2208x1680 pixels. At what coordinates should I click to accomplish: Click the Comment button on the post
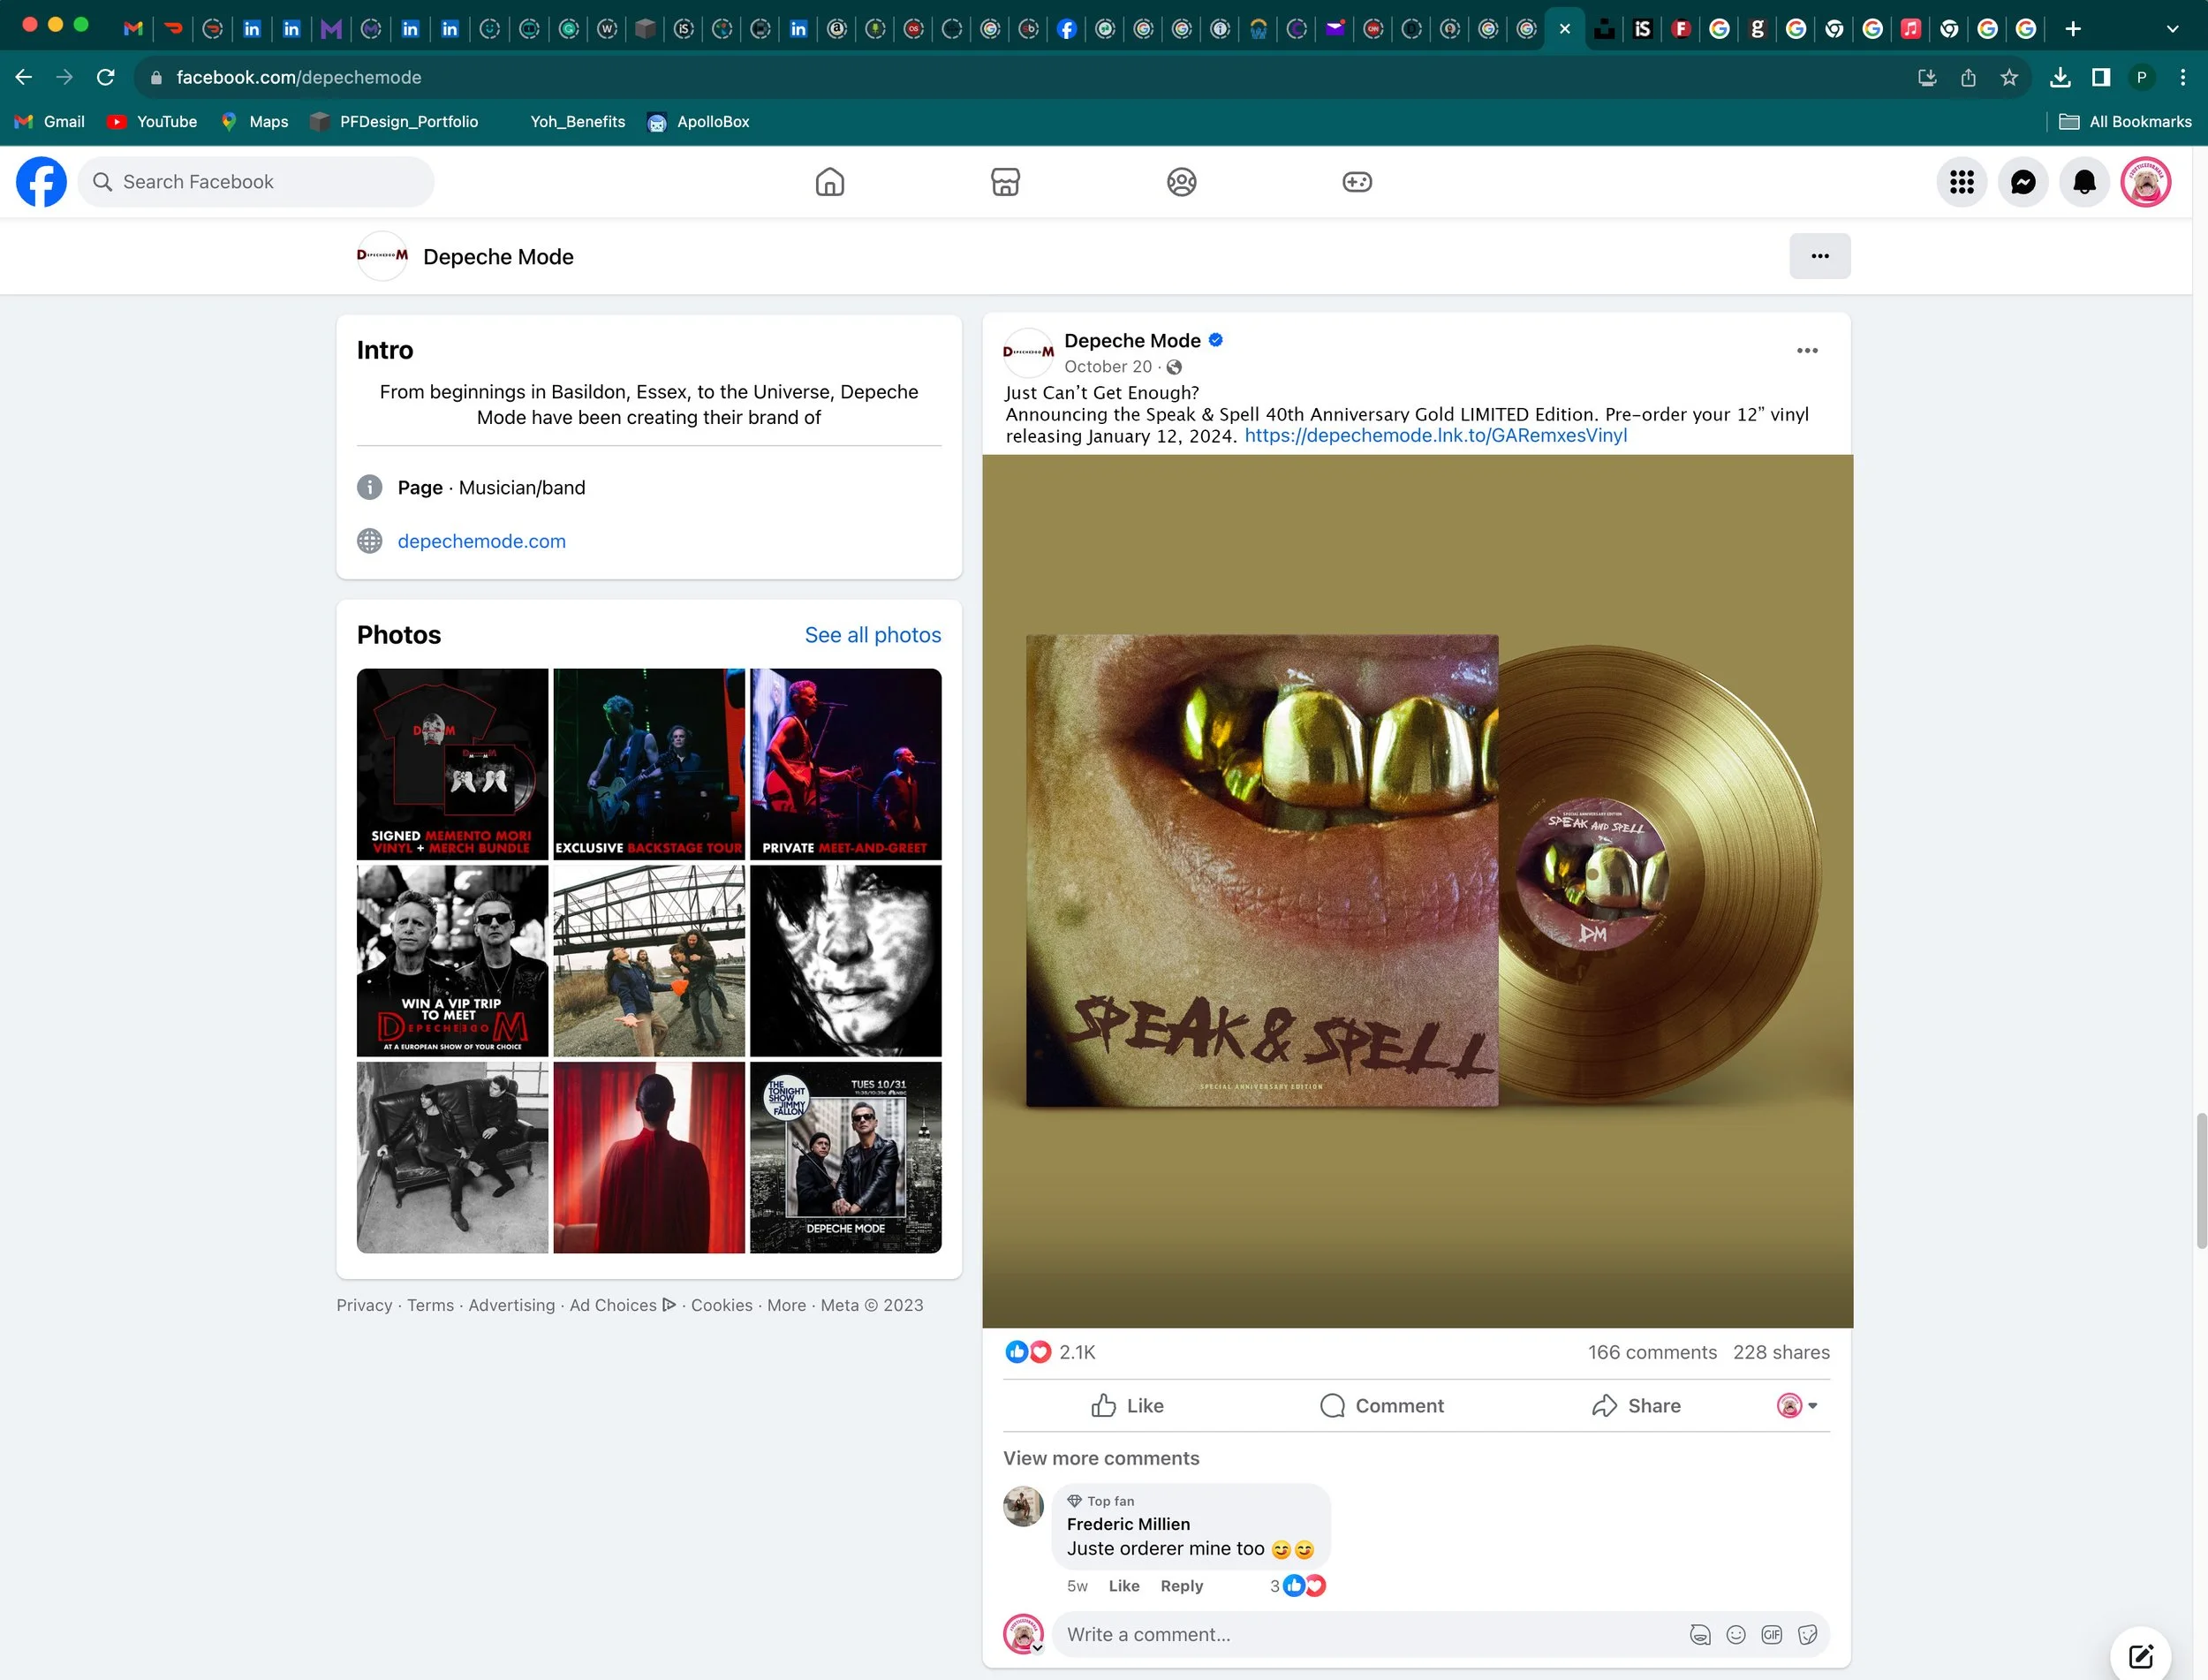click(1381, 1405)
